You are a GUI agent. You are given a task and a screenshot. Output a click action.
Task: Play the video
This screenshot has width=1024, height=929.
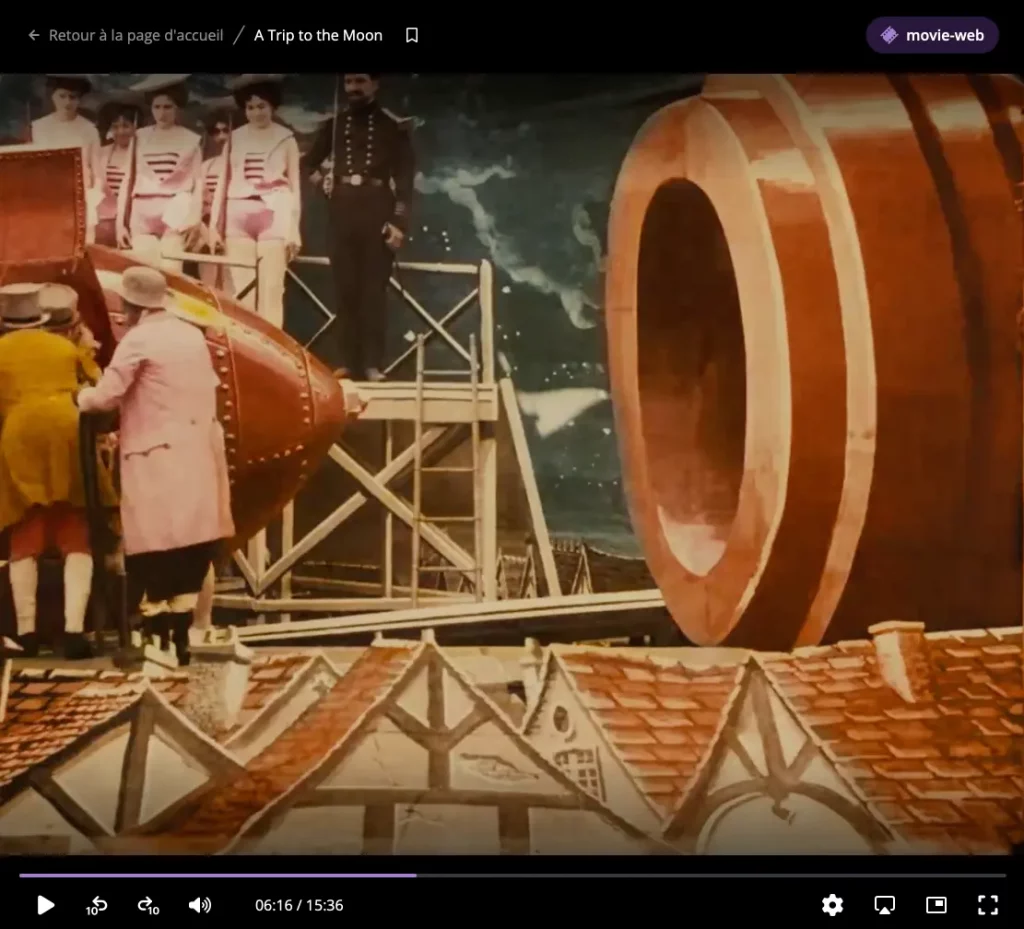(x=45, y=905)
